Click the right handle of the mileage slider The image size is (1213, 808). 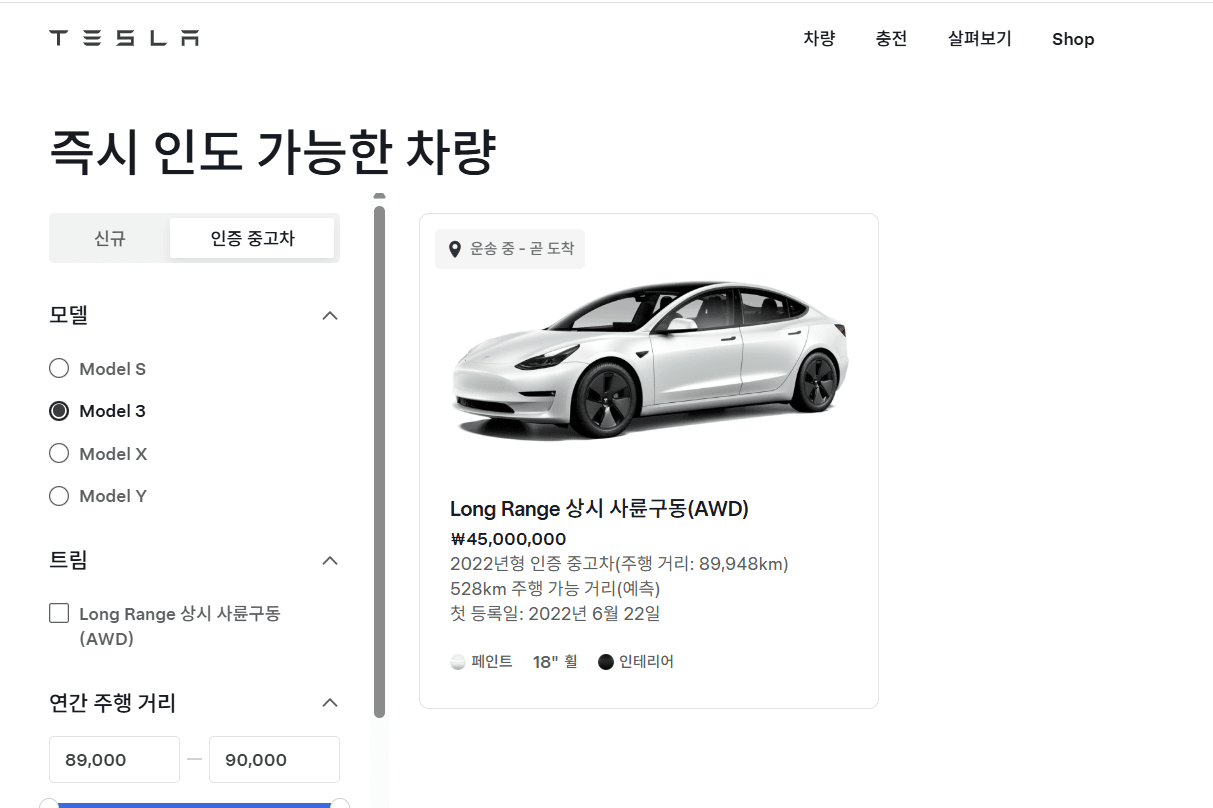click(x=340, y=803)
